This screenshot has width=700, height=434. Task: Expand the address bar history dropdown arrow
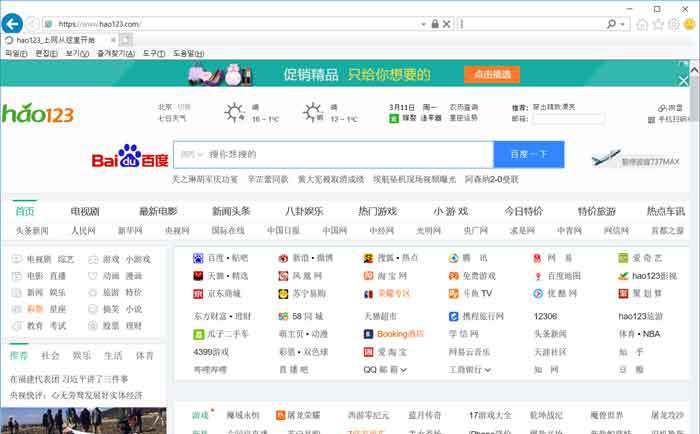pos(423,24)
